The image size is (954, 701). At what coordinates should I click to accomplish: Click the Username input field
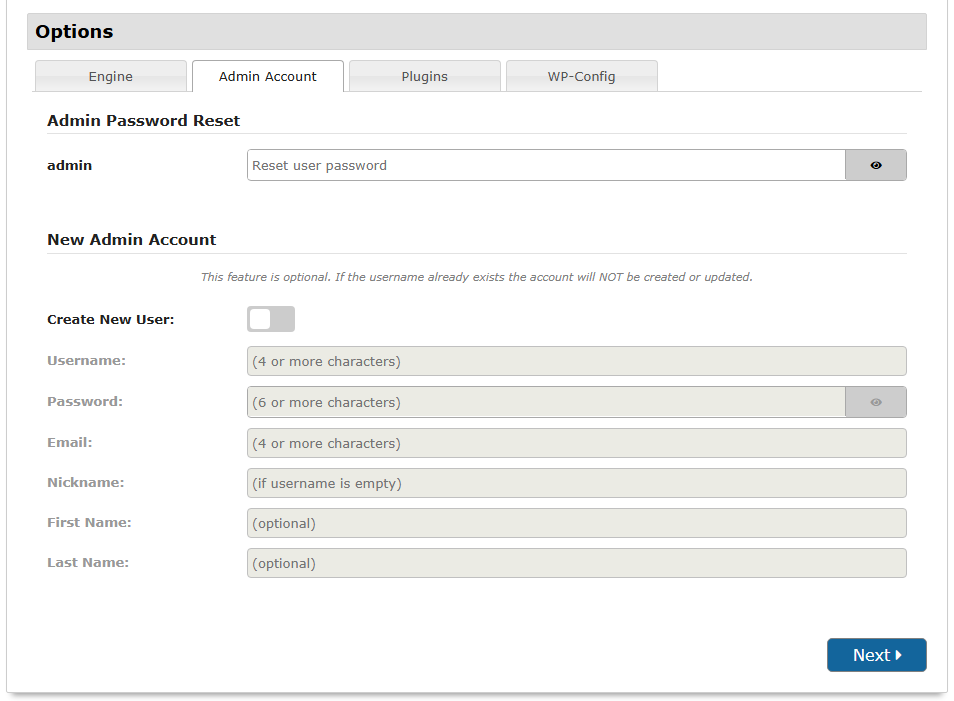(x=577, y=361)
